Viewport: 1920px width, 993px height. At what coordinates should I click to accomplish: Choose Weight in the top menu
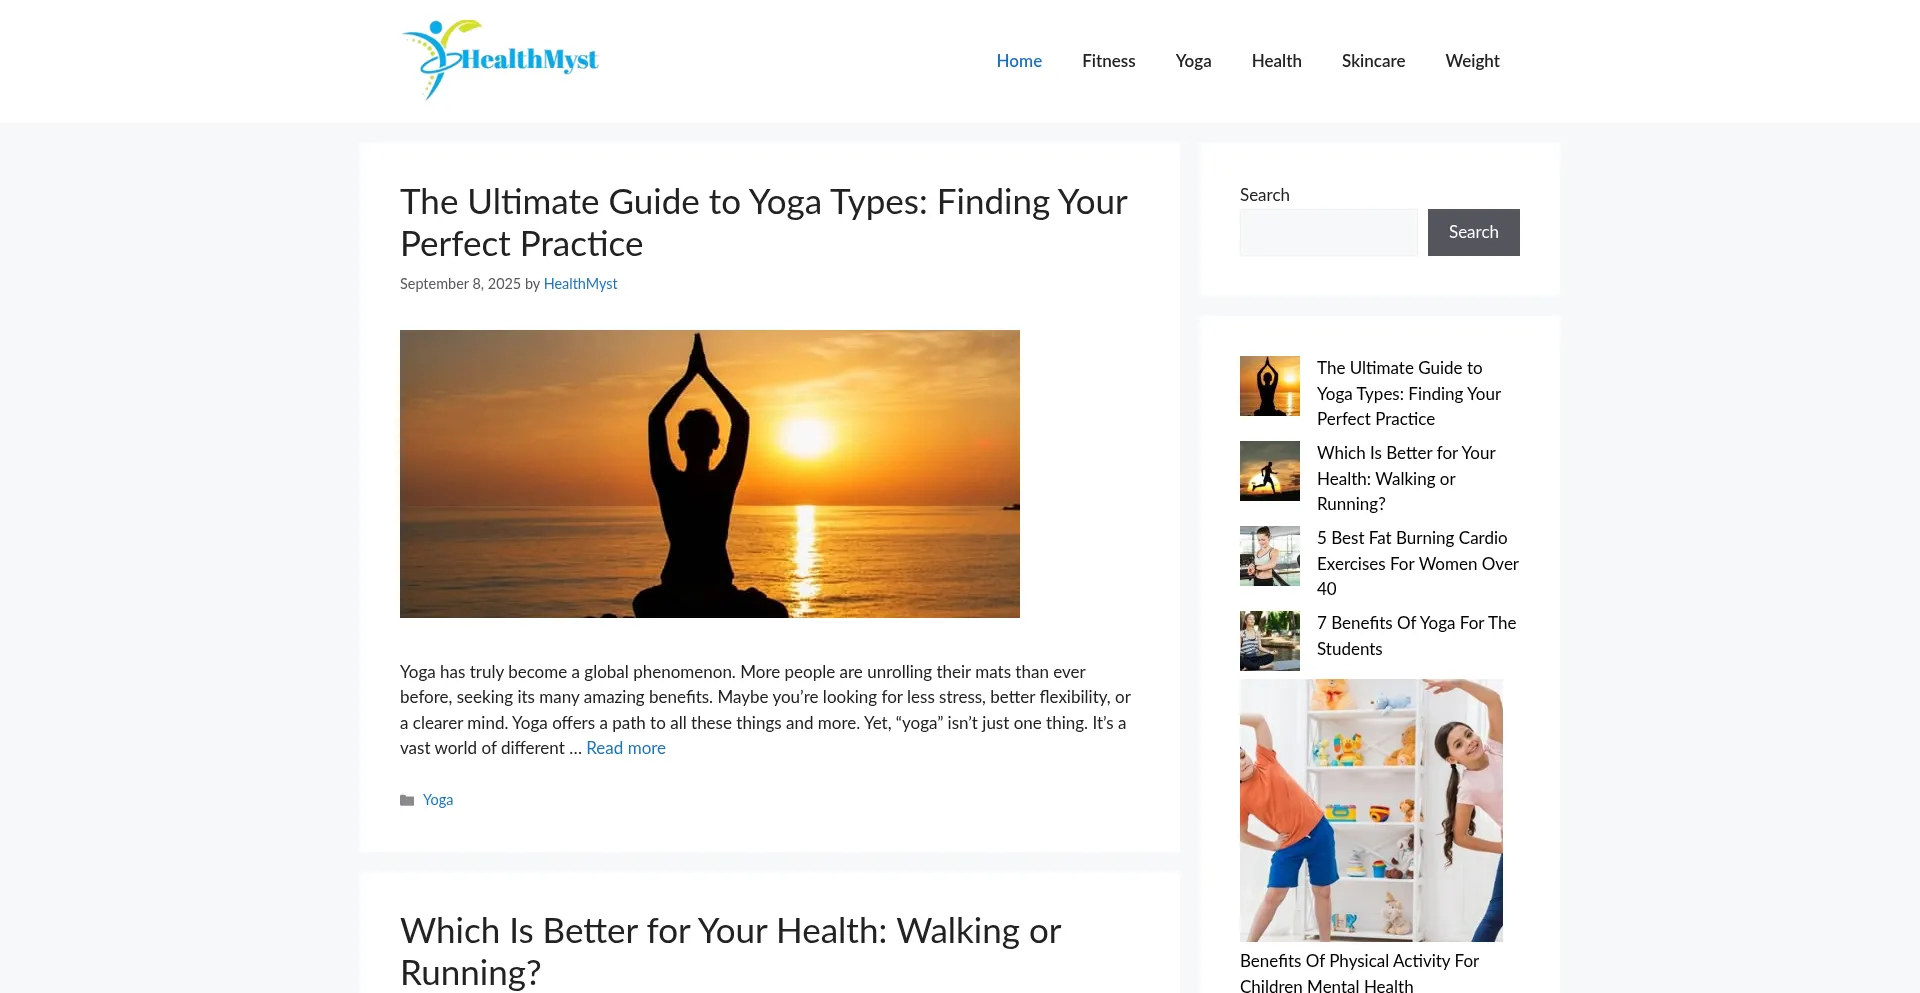click(1472, 61)
